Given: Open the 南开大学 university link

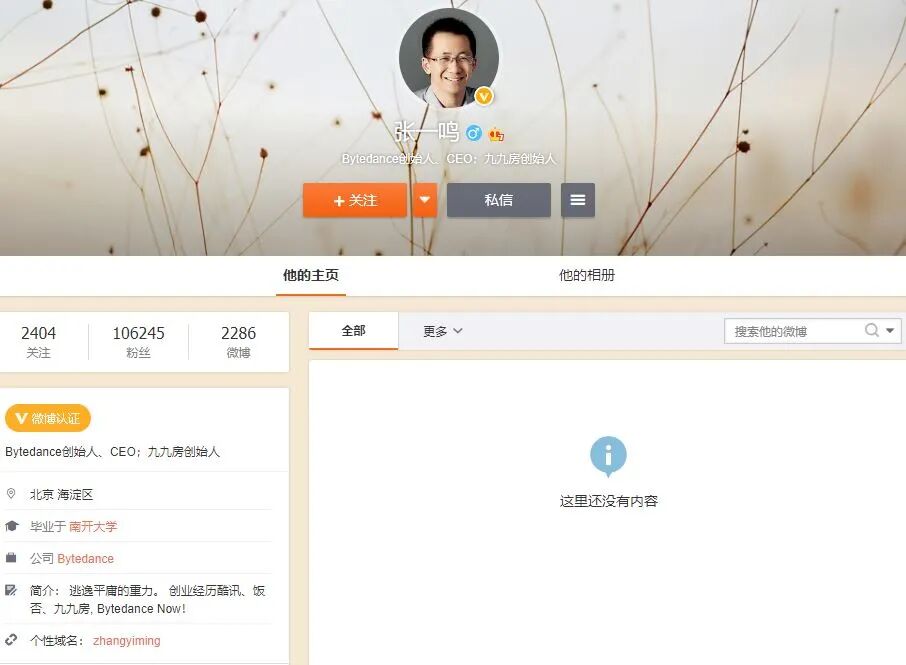Looking at the screenshot, I should (x=93, y=526).
